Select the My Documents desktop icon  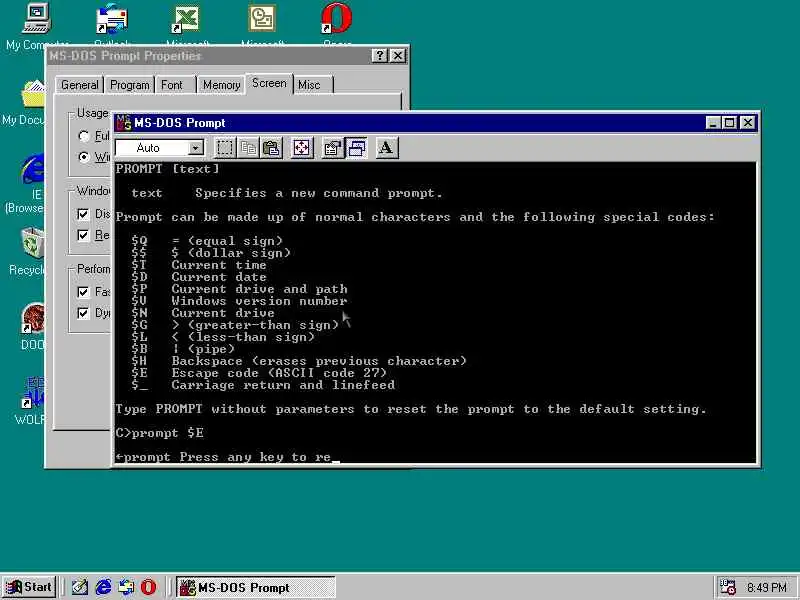[23, 102]
